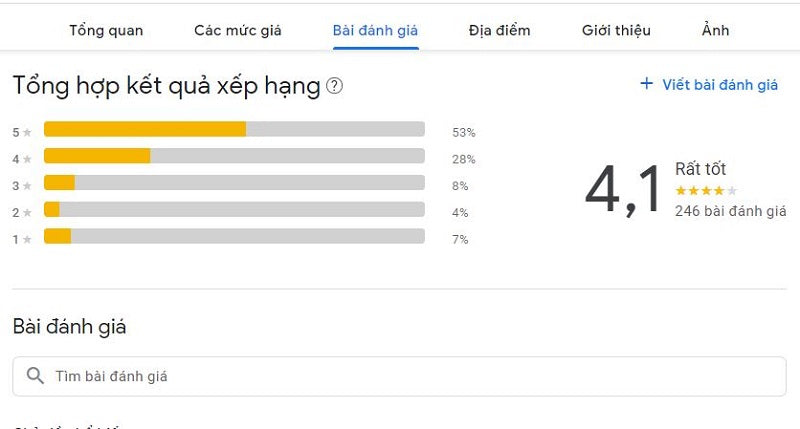The height and width of the screenshot is (429, 800).
Task: Click the 3-star rating bar
Action: (x=234, y=182)
